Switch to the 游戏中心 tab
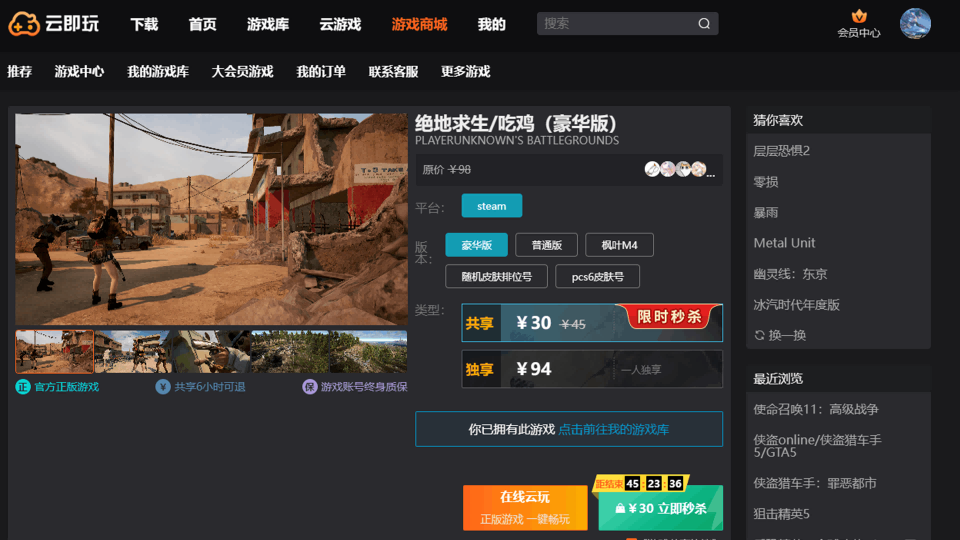This screenshot has height=540, width=960. coord(80,72)
